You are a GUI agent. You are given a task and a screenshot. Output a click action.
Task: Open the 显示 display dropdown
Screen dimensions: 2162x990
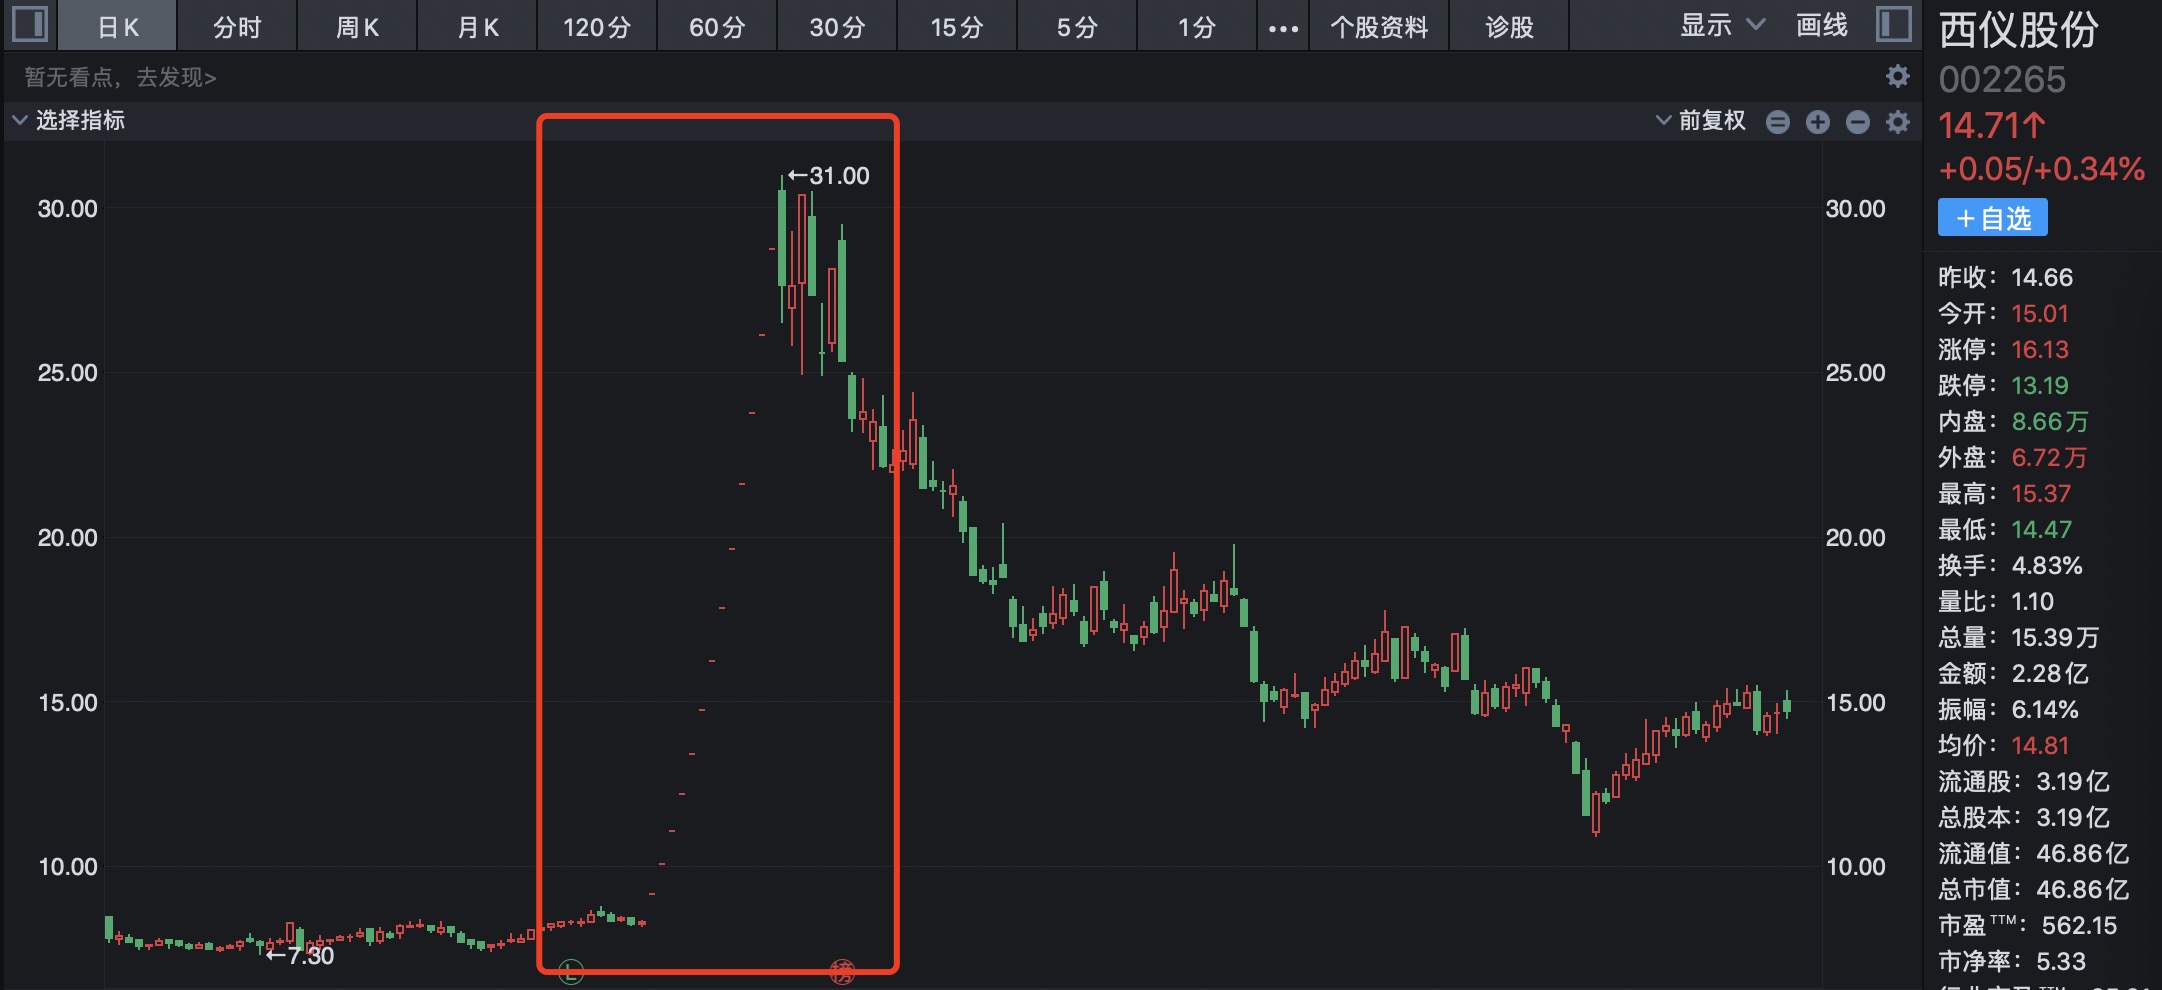[x=1722, y=26]
